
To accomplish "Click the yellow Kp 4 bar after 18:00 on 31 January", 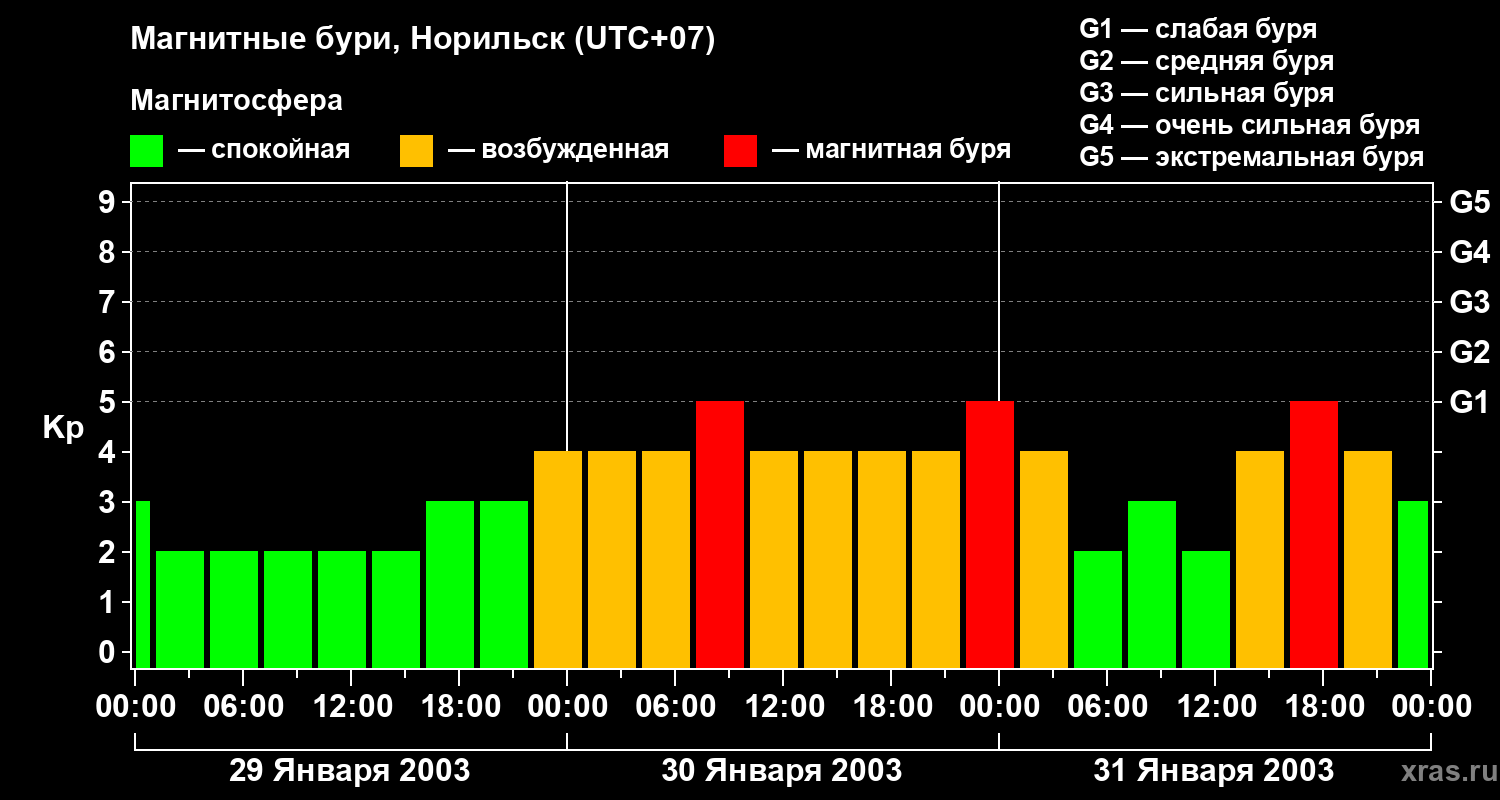I will point(1368,560).
